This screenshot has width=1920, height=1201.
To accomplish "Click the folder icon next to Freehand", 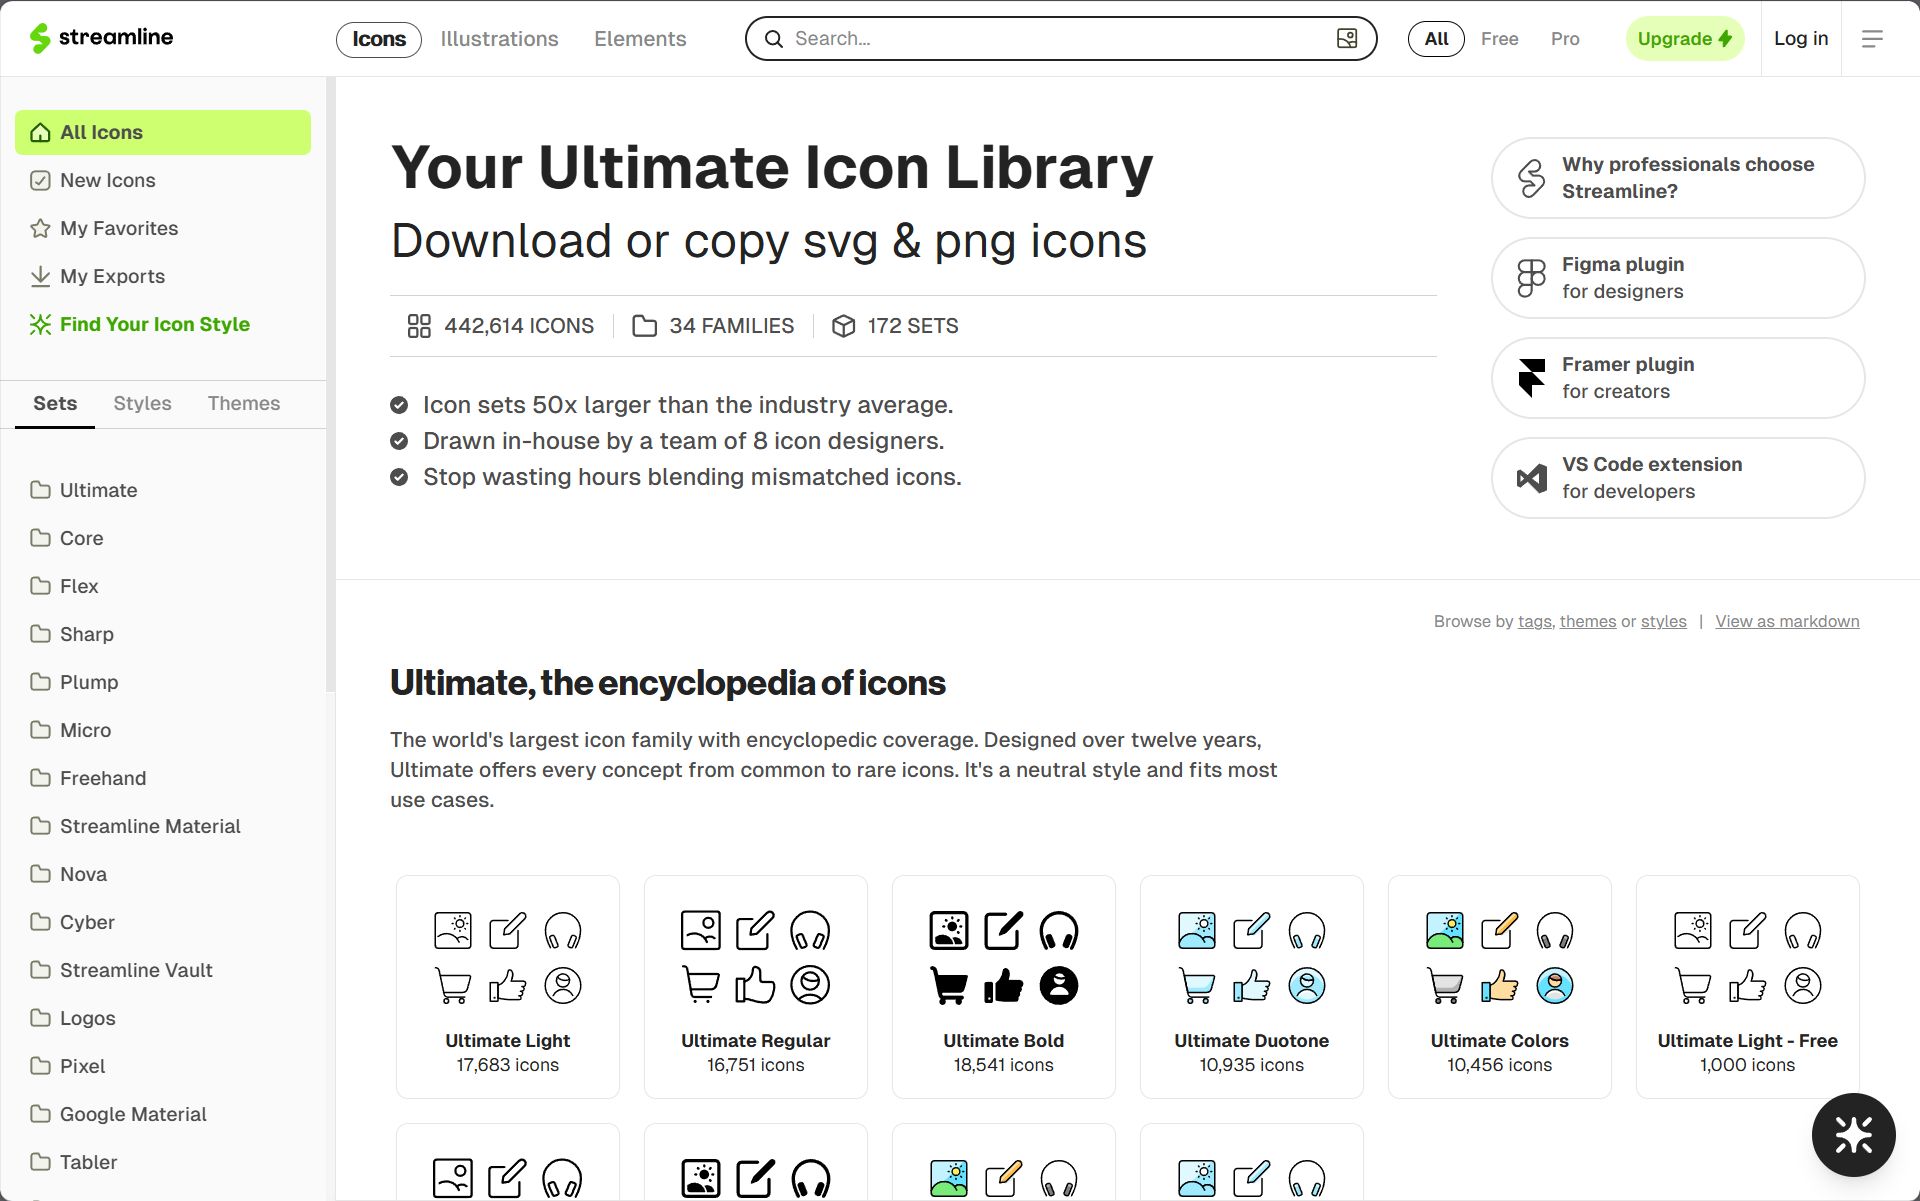I will coord(40,778).
